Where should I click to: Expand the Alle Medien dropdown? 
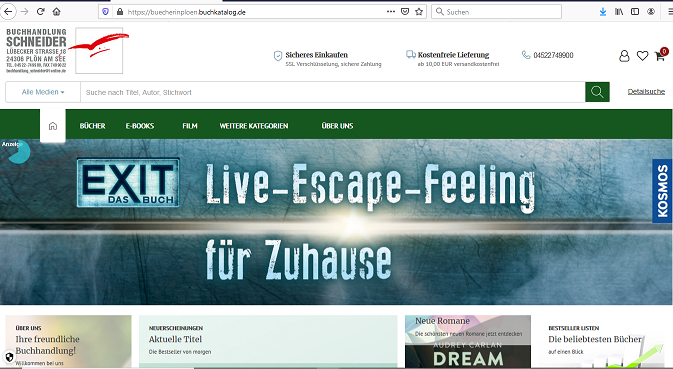tap(43, 92)
